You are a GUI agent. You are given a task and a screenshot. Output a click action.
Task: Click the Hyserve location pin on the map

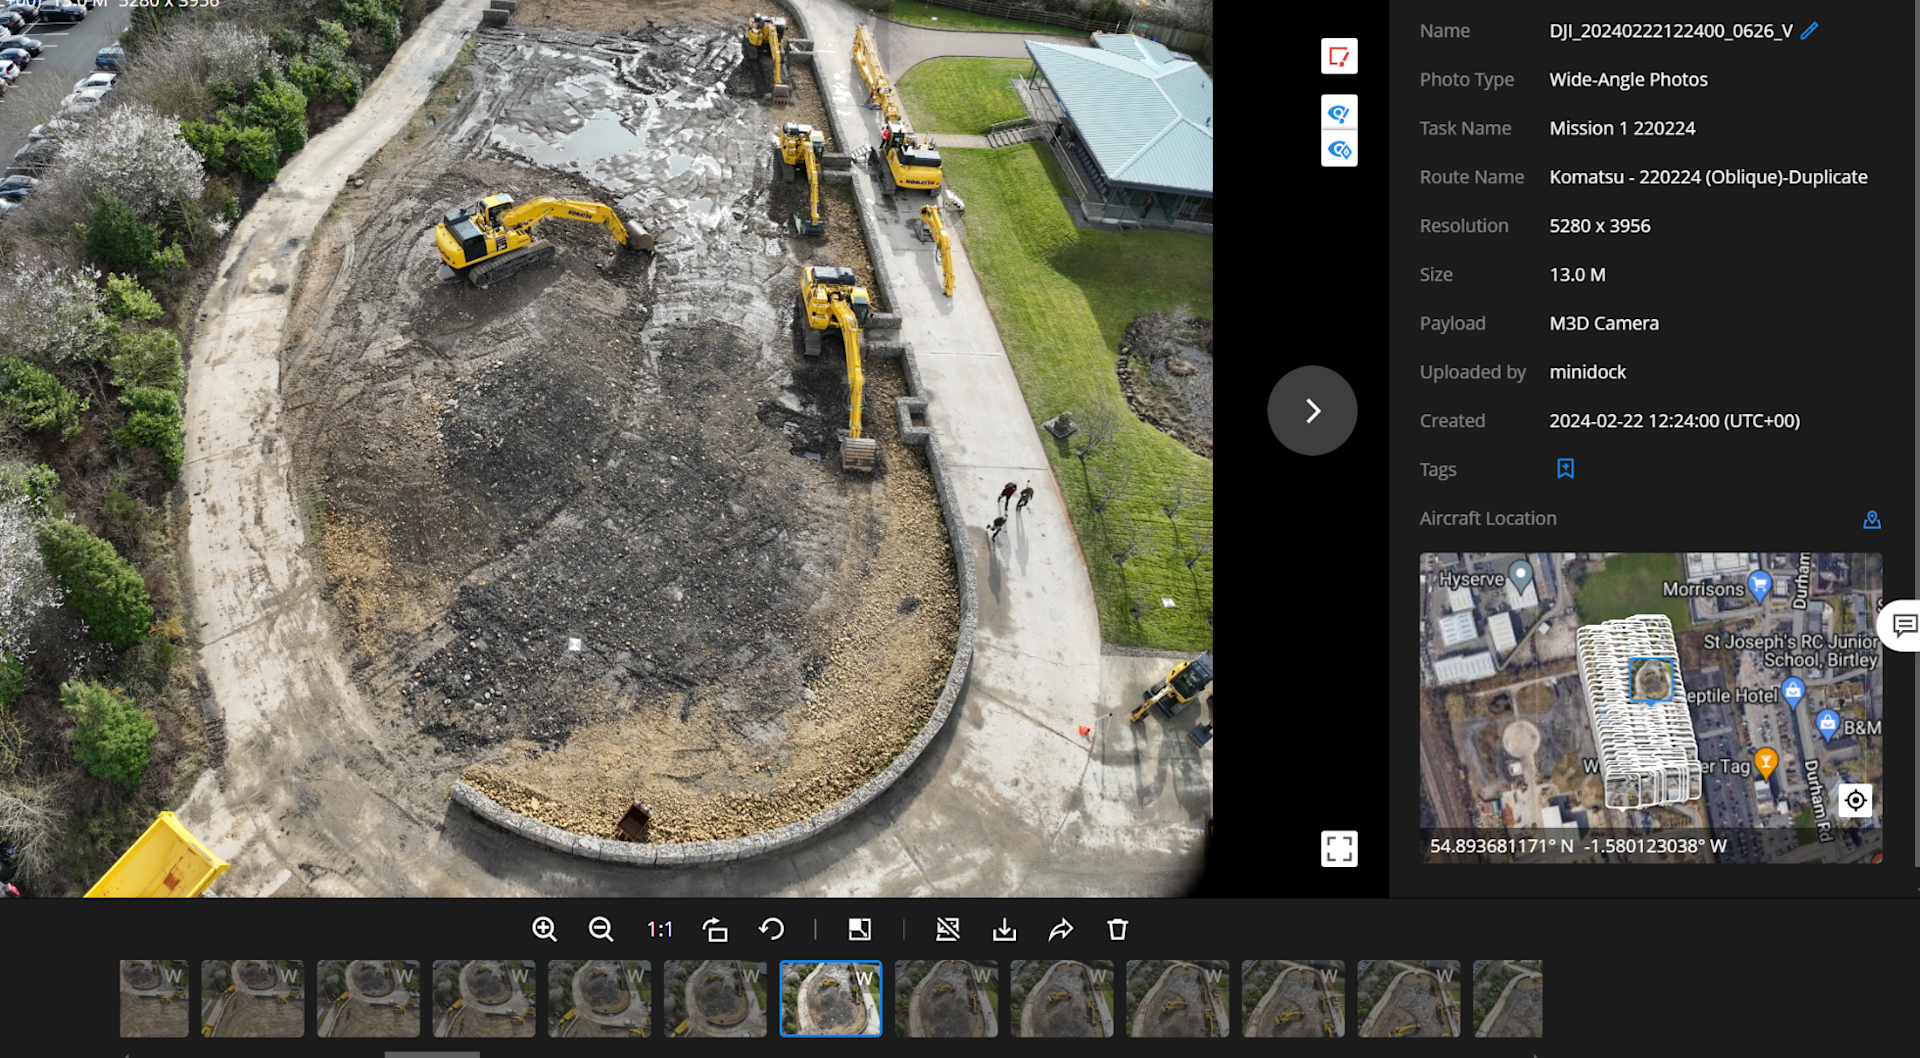[x=1521, y=576]
